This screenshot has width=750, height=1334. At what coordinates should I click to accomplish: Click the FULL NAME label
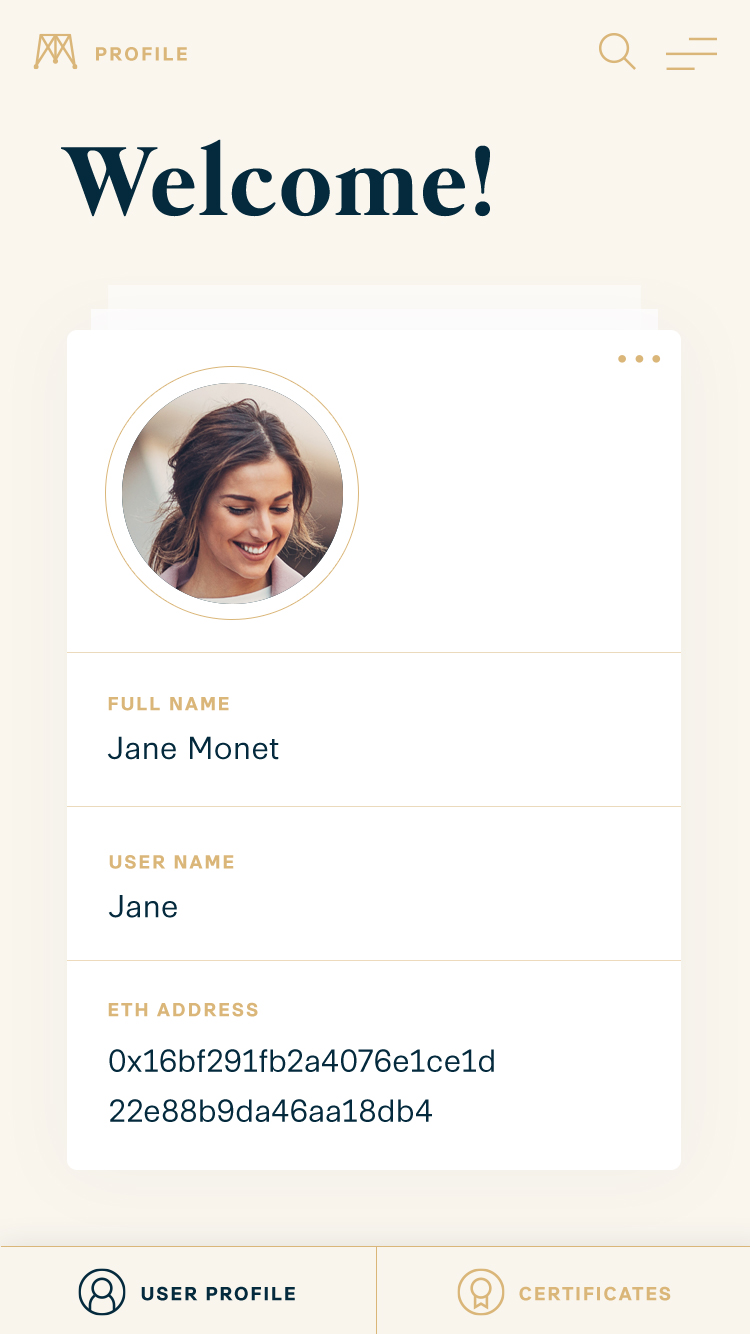tap(169, 704)
